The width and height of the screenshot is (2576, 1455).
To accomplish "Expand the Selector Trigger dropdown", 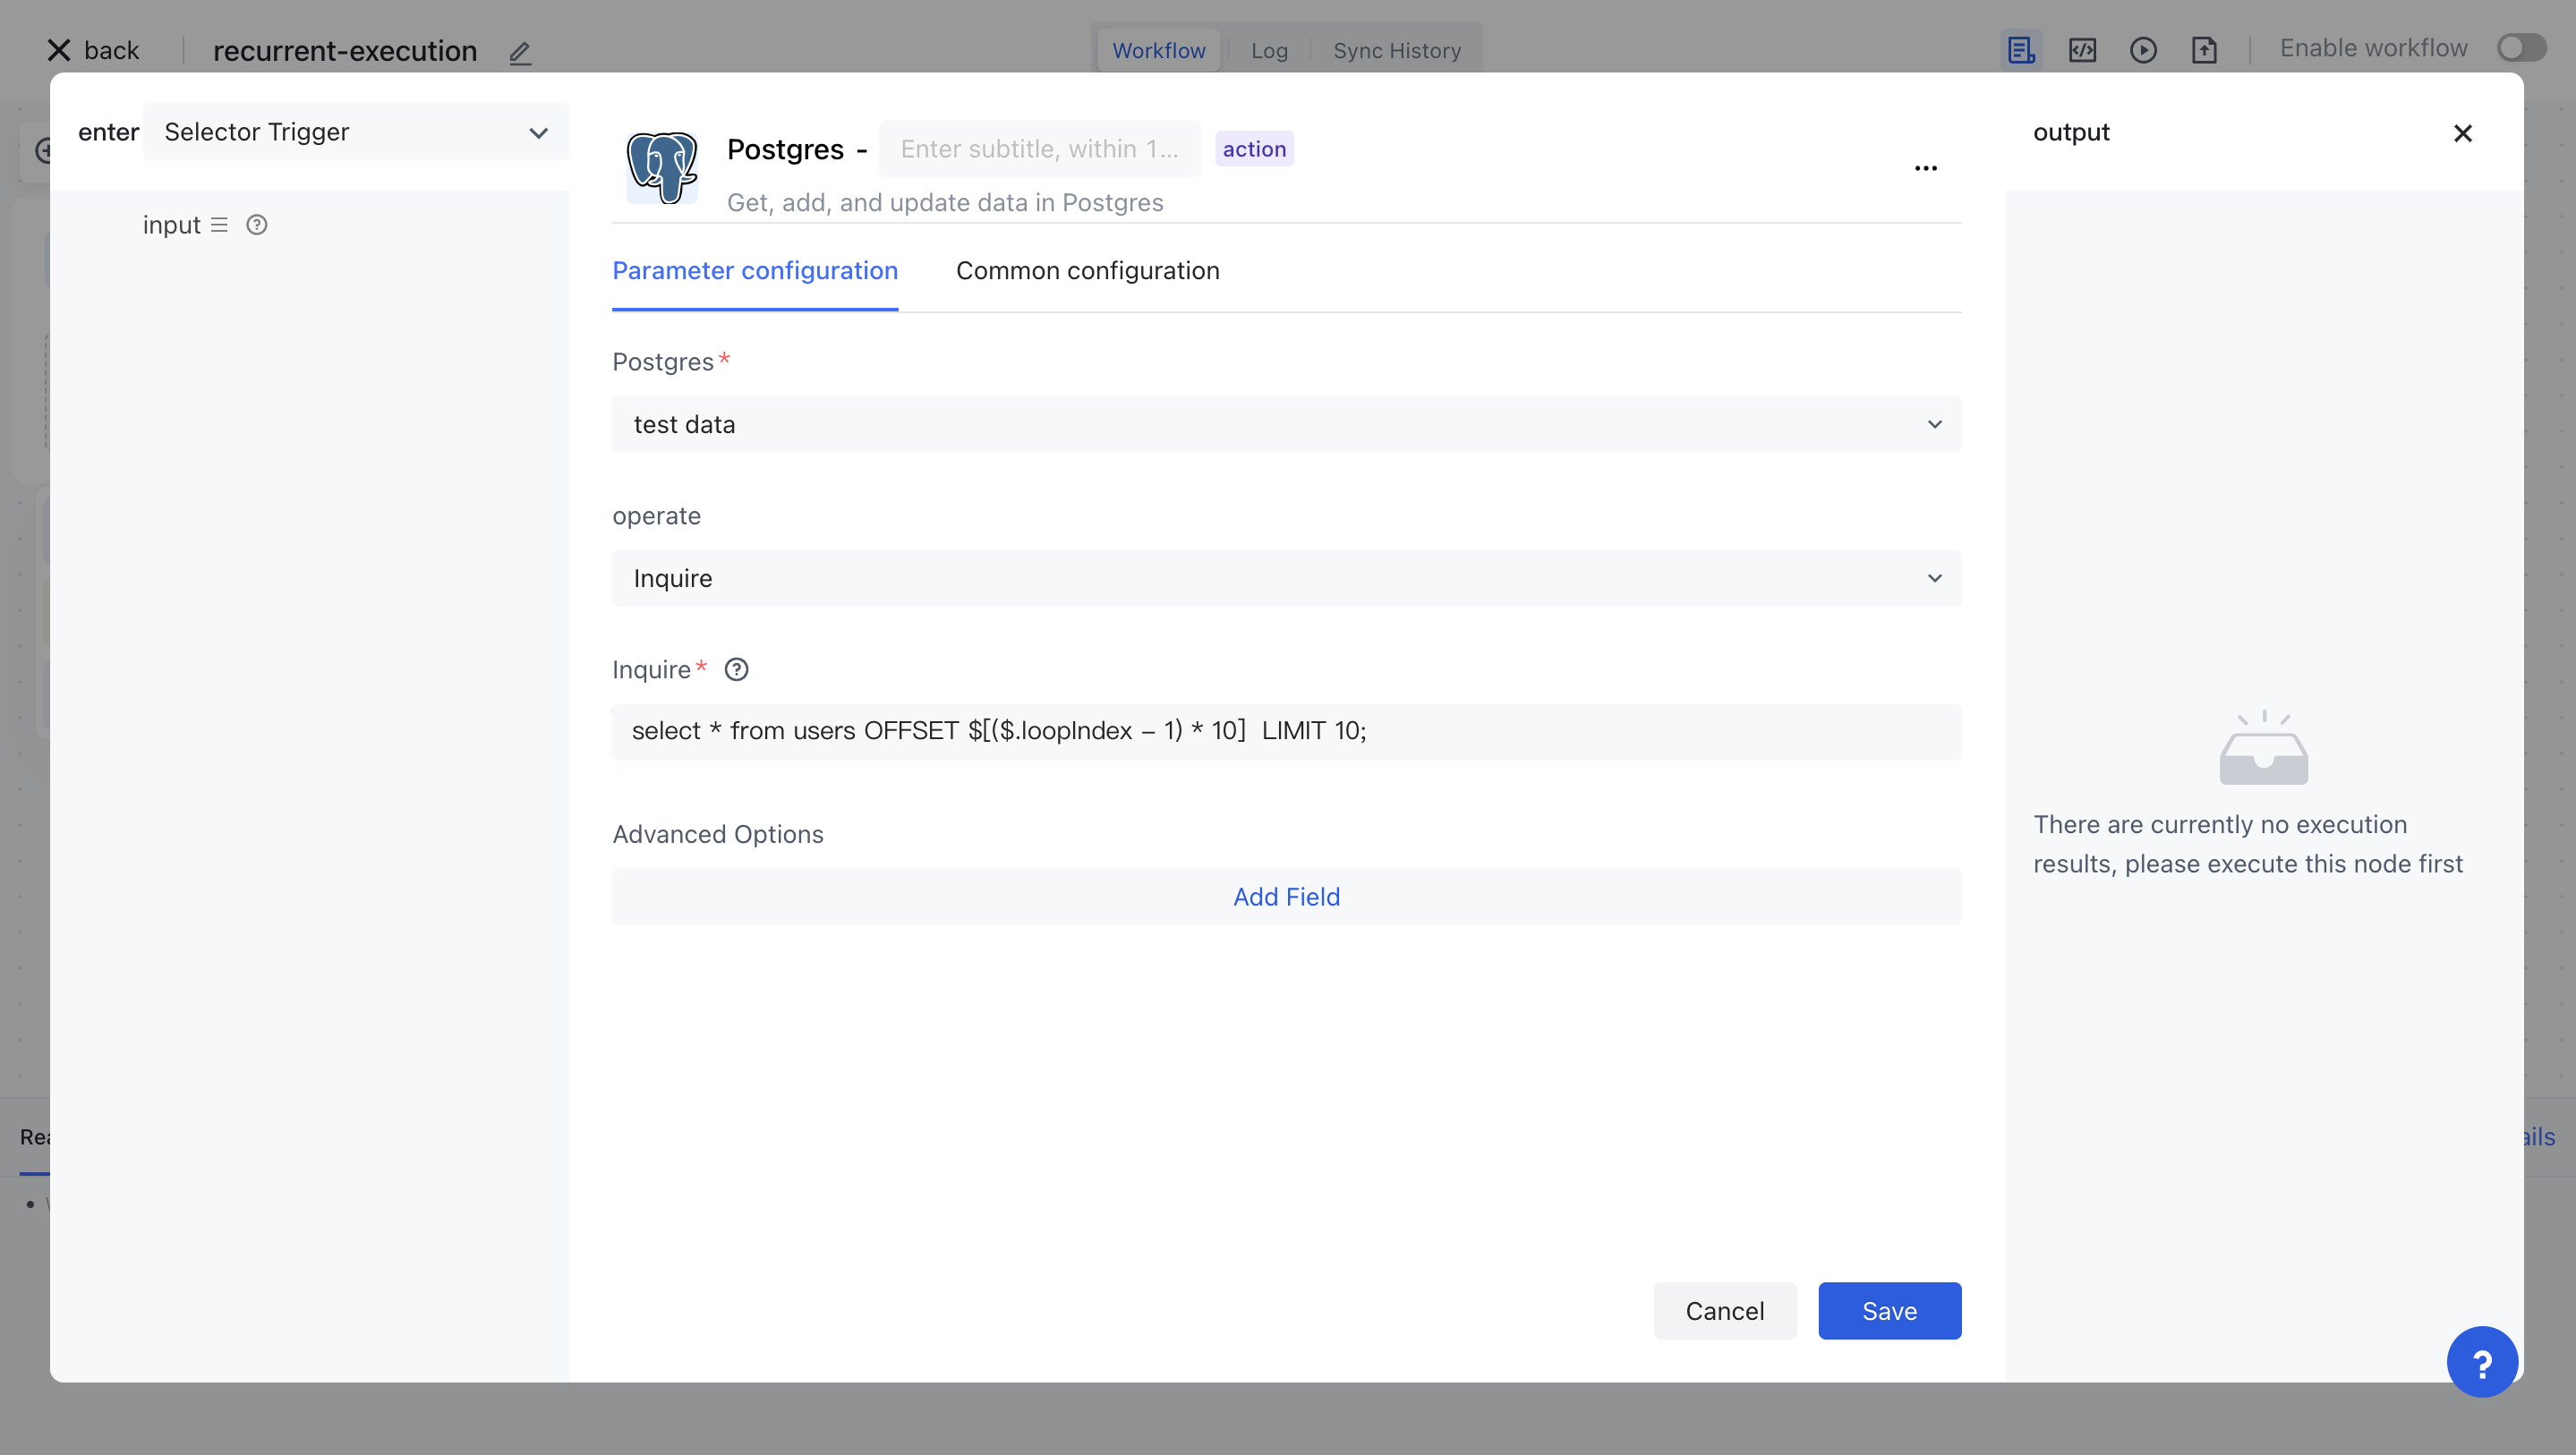I will pyautogui.click(x=355, y=132).
